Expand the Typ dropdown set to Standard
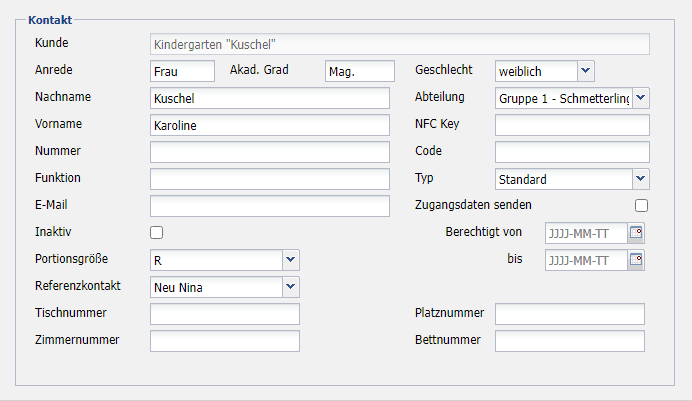Image resolution: width=692 pixels, height=401 pixels. click(641, 179)
